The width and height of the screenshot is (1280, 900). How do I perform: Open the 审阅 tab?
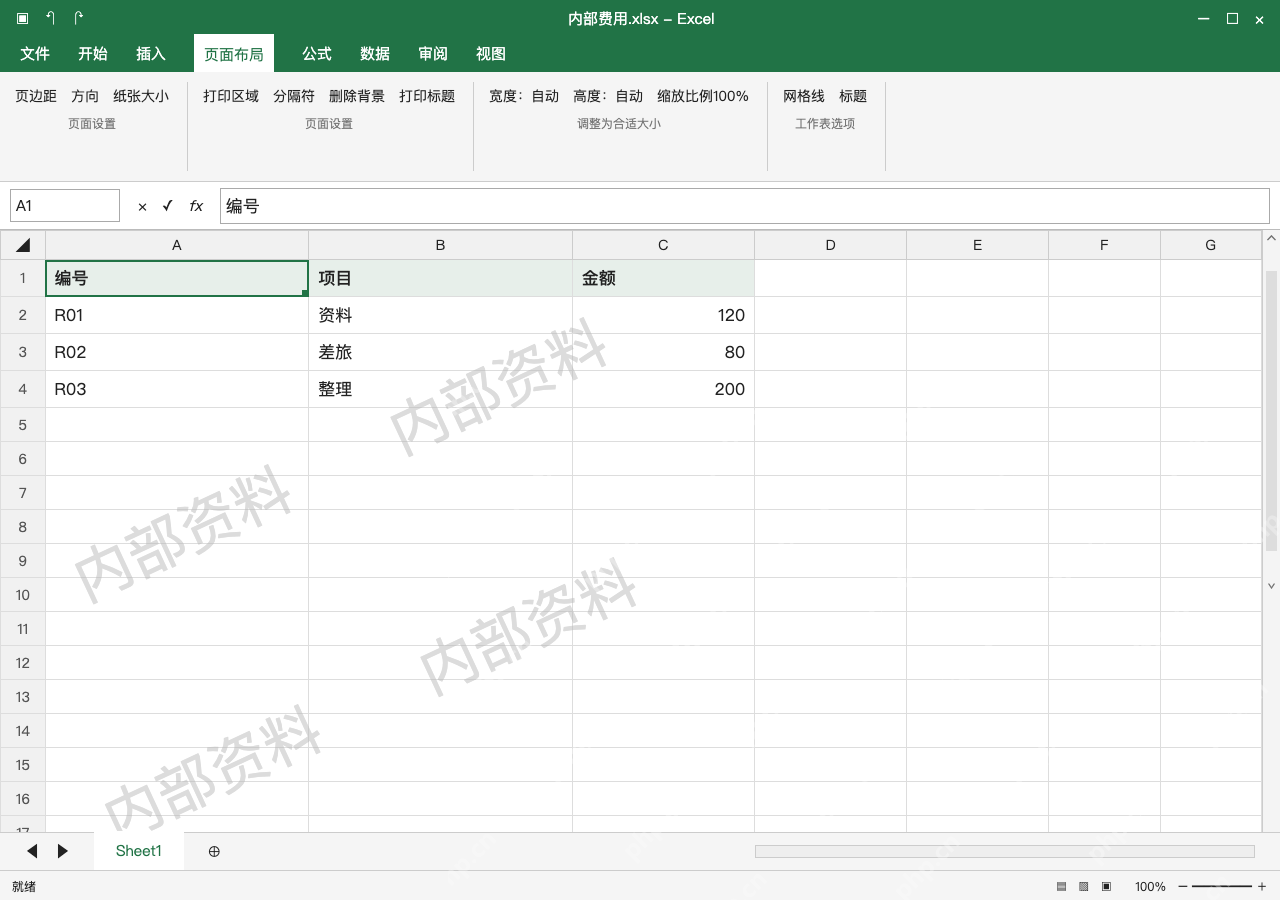coord(433,54)
